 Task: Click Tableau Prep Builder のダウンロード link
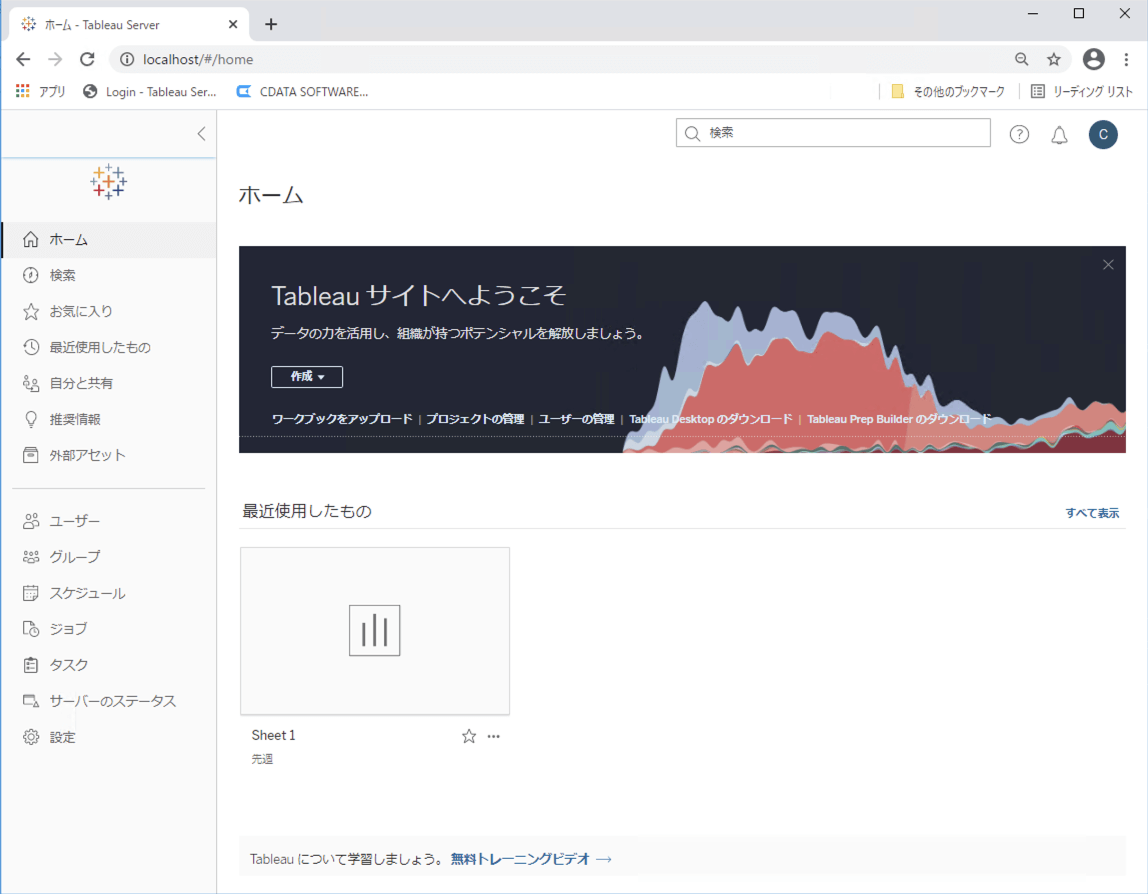click(x=899, y=419)
